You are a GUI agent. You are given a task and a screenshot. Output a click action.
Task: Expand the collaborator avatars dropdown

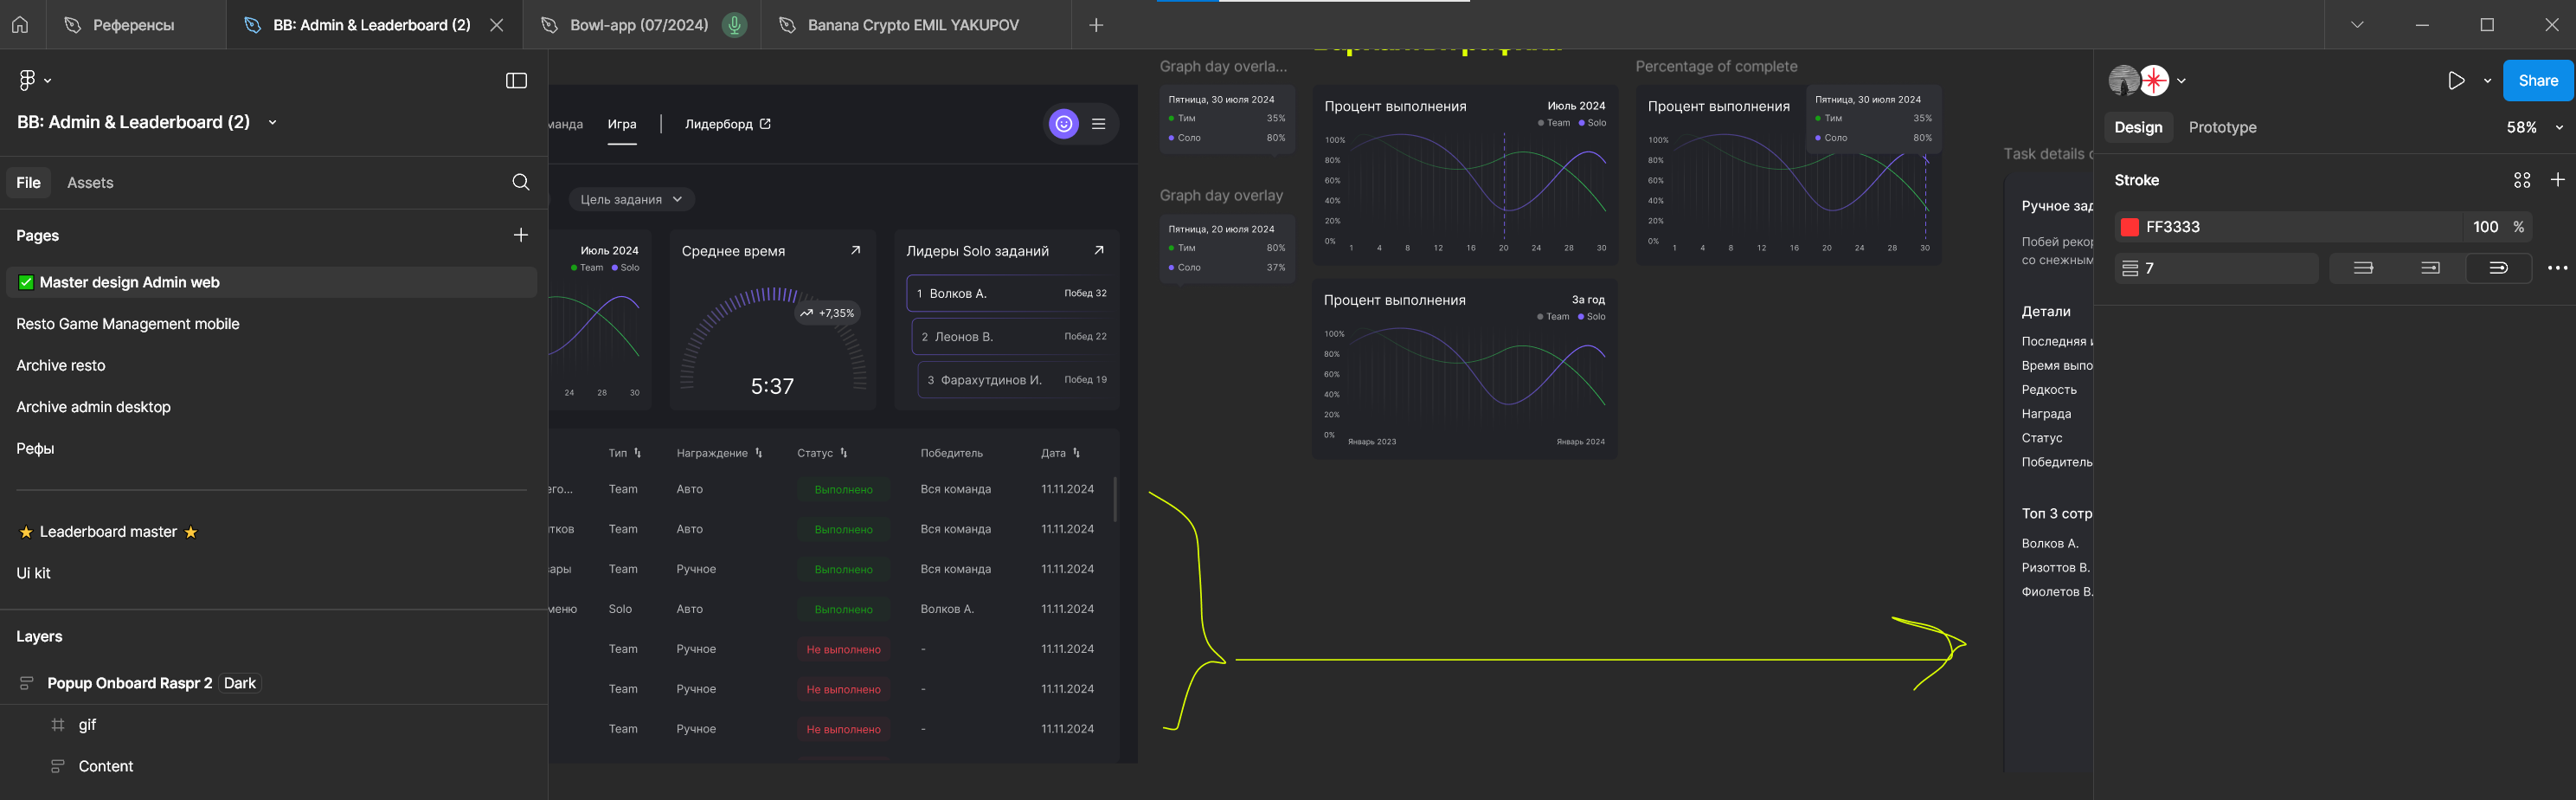[2181, 81]
